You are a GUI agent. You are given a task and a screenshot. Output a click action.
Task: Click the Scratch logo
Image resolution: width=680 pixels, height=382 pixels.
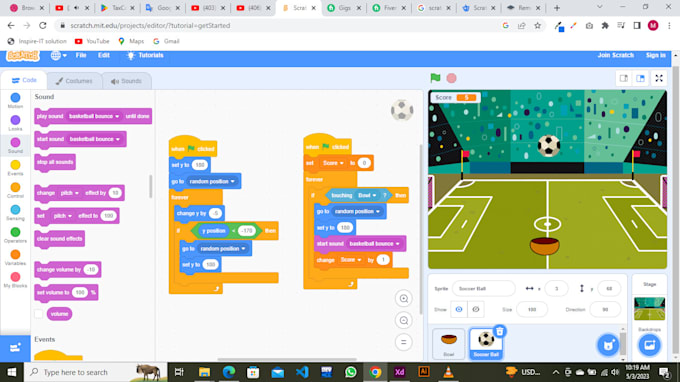click(x=23, y=56)
